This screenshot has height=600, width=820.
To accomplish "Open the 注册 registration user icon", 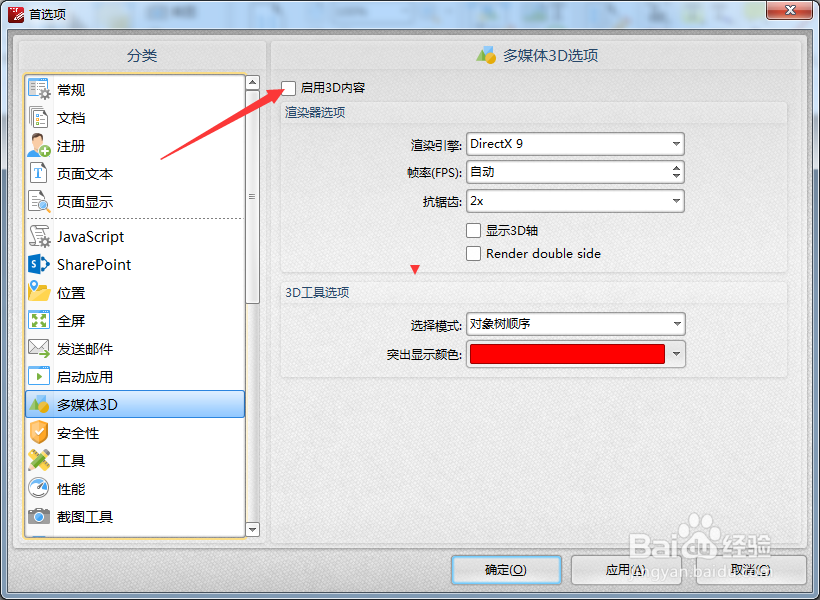I will (x=39, y=145).
